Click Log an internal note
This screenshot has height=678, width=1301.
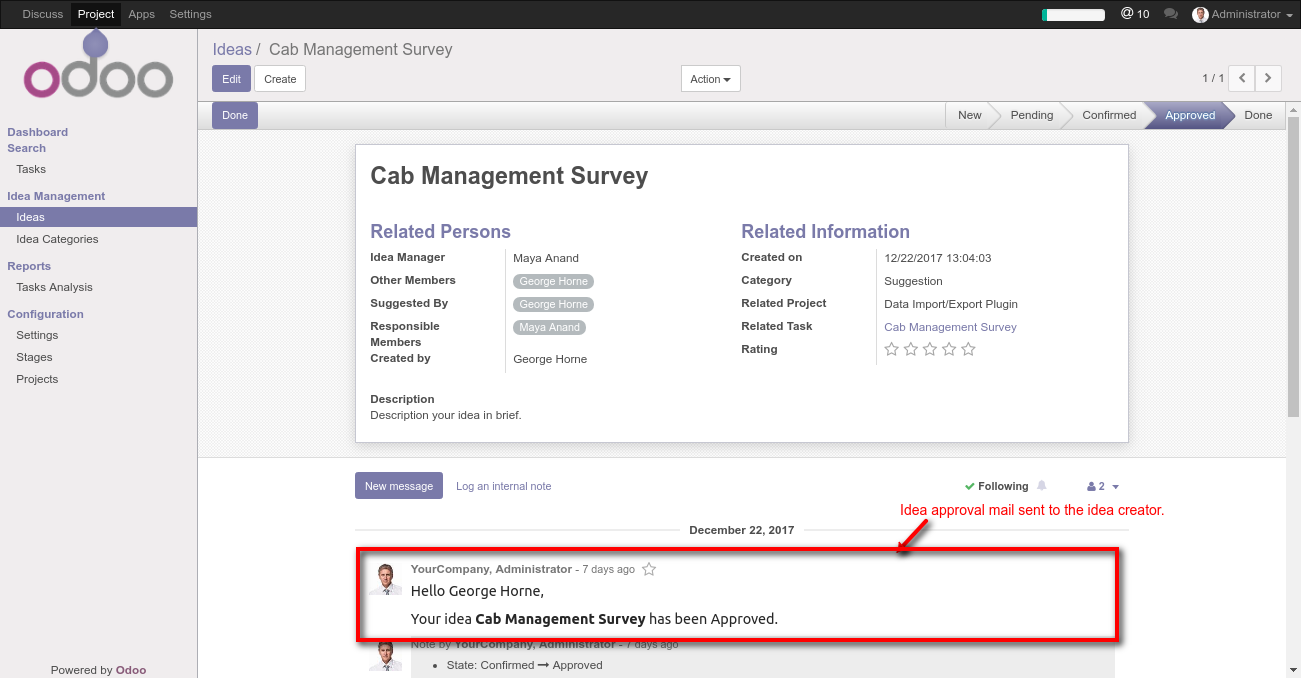point(503,486)
